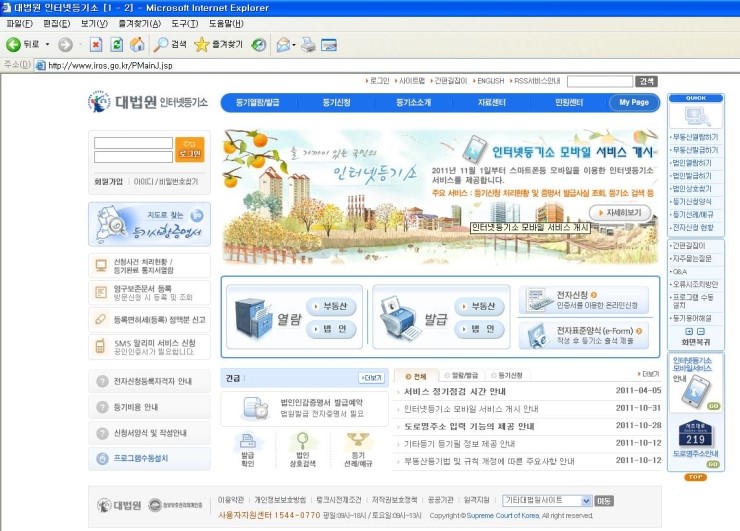The image size is (740, 531).
Task: Select 등기열람/발급 navigation tab
Action: [258, 102]
